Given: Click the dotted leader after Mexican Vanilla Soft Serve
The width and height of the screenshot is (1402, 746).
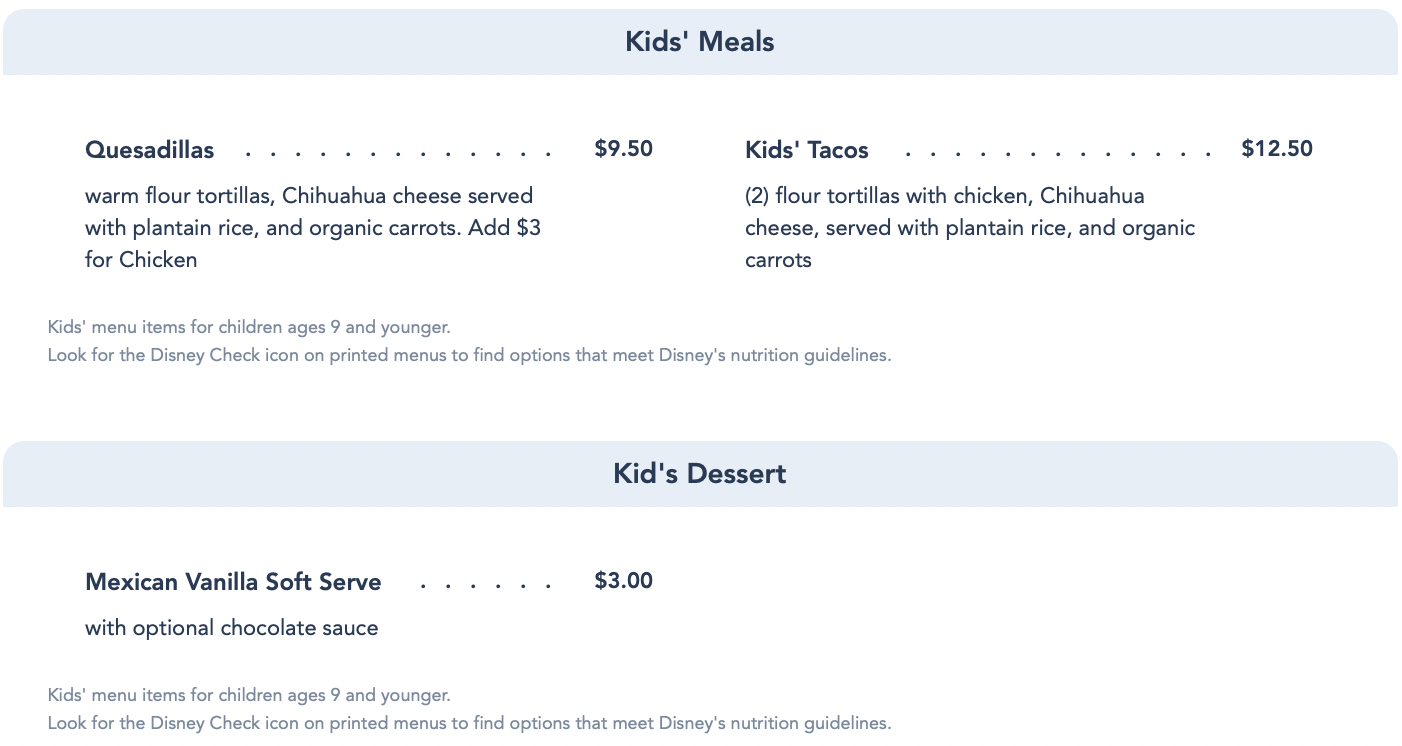Looking at the screenshot, I should pos(485,586).
